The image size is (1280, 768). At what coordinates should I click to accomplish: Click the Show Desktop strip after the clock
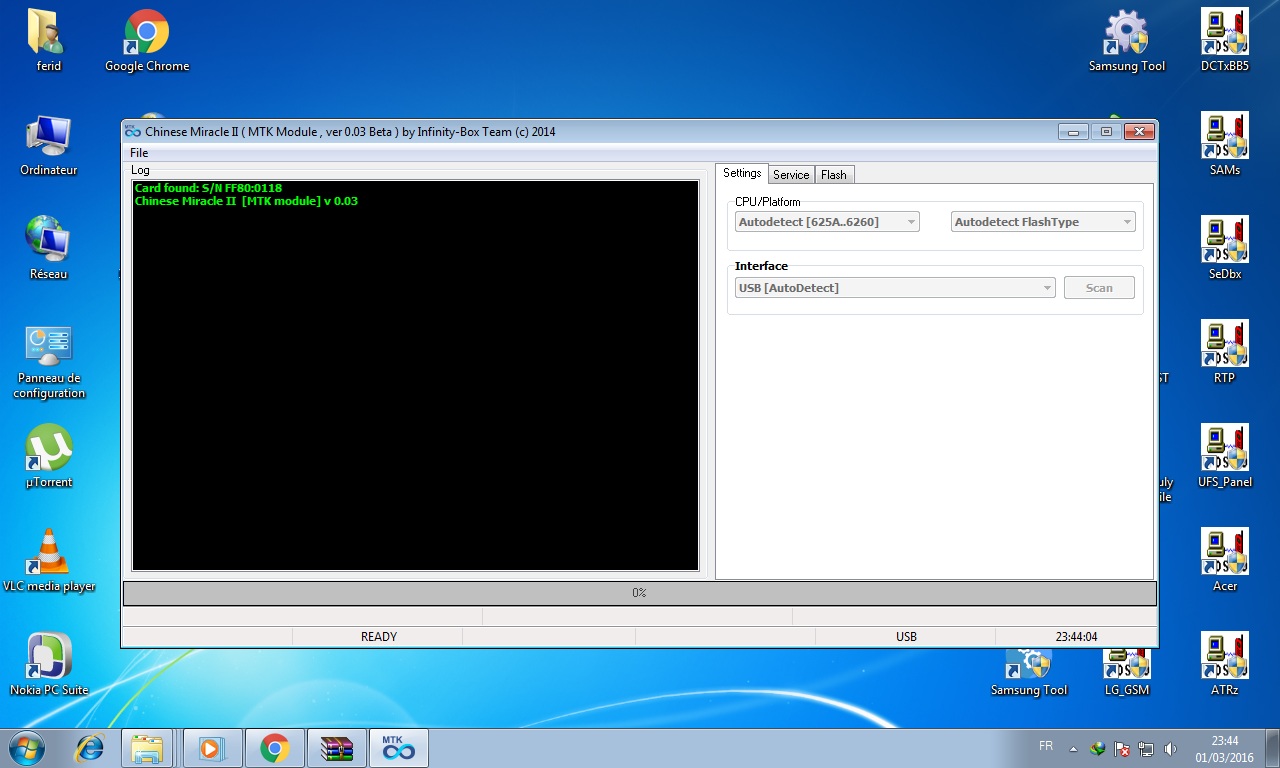[x=1272, y=748]
